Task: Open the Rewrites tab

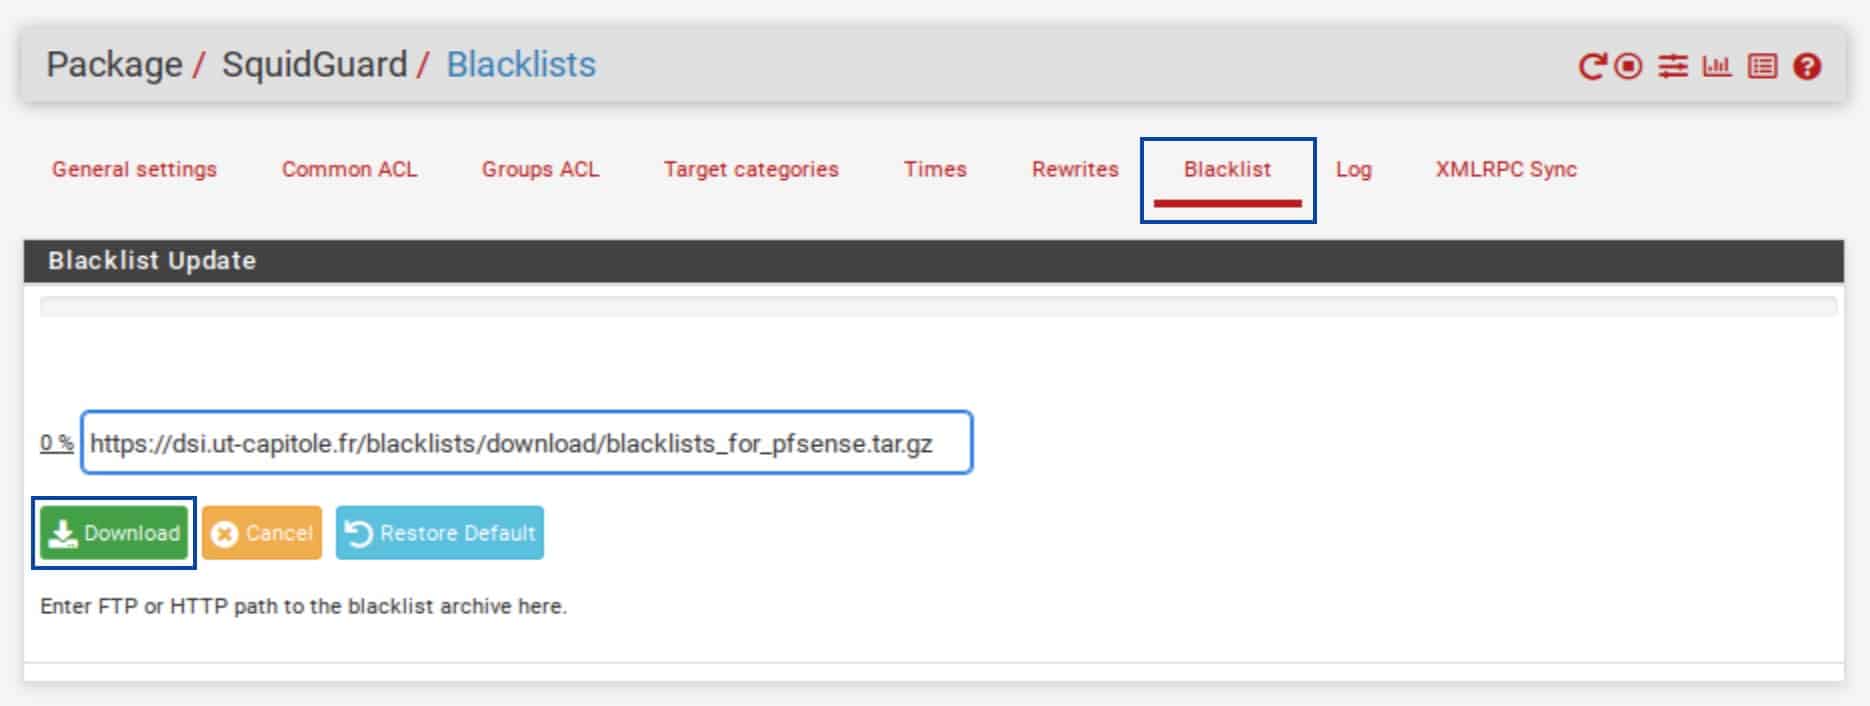Action: [x=1075, y=169]
